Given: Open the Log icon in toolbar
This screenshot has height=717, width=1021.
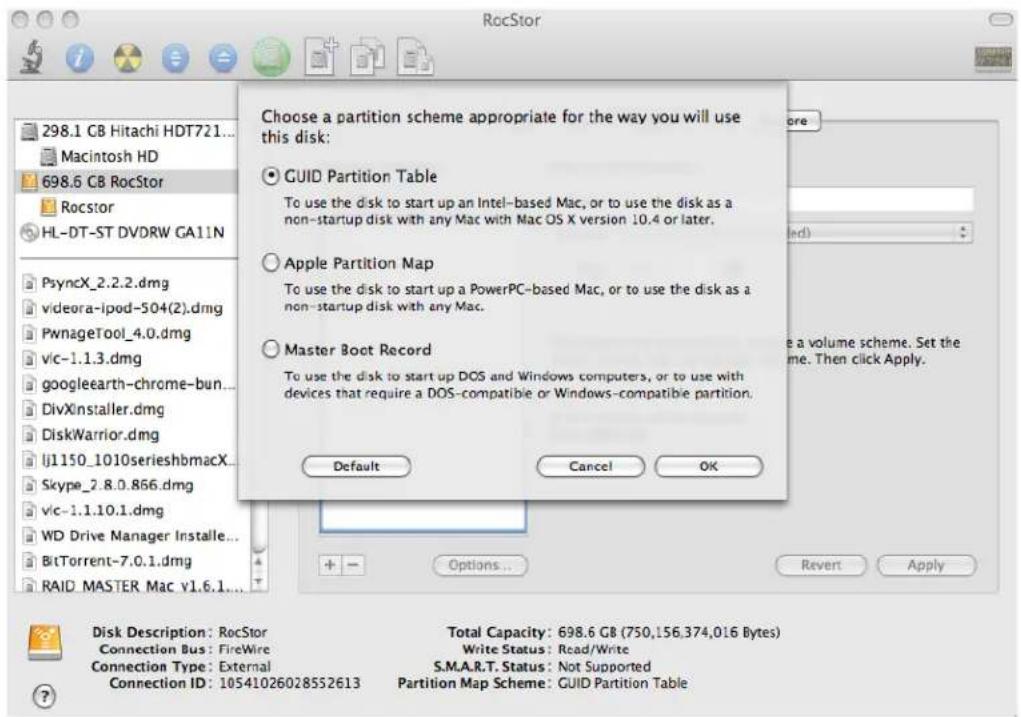Looking at the screenshot, I should coord(992,59).
